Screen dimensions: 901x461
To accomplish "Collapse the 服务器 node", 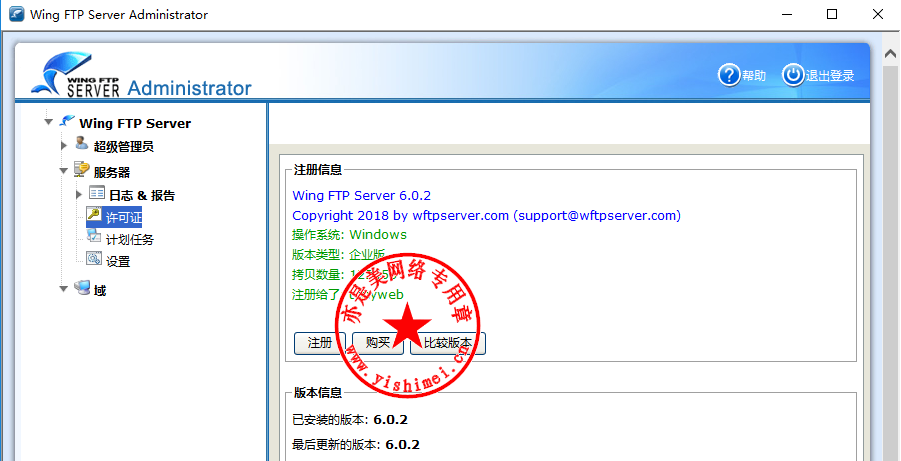I will point(63,171).
